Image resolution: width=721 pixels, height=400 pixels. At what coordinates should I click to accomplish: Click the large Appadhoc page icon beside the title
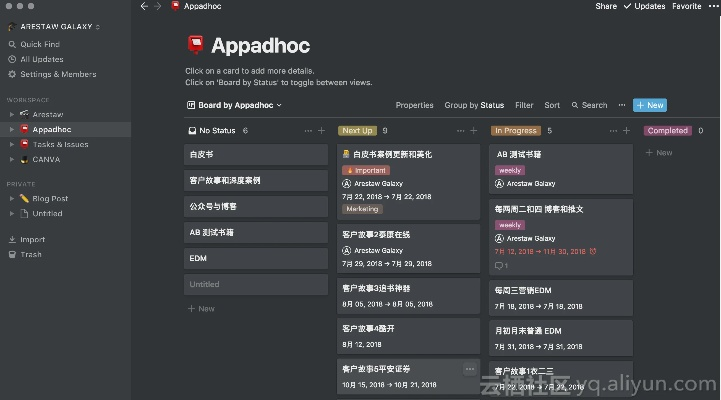click(196, 45)
